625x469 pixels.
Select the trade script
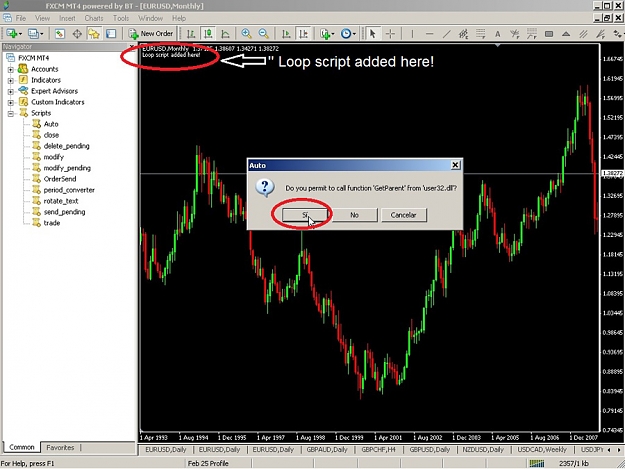point(52,223)
